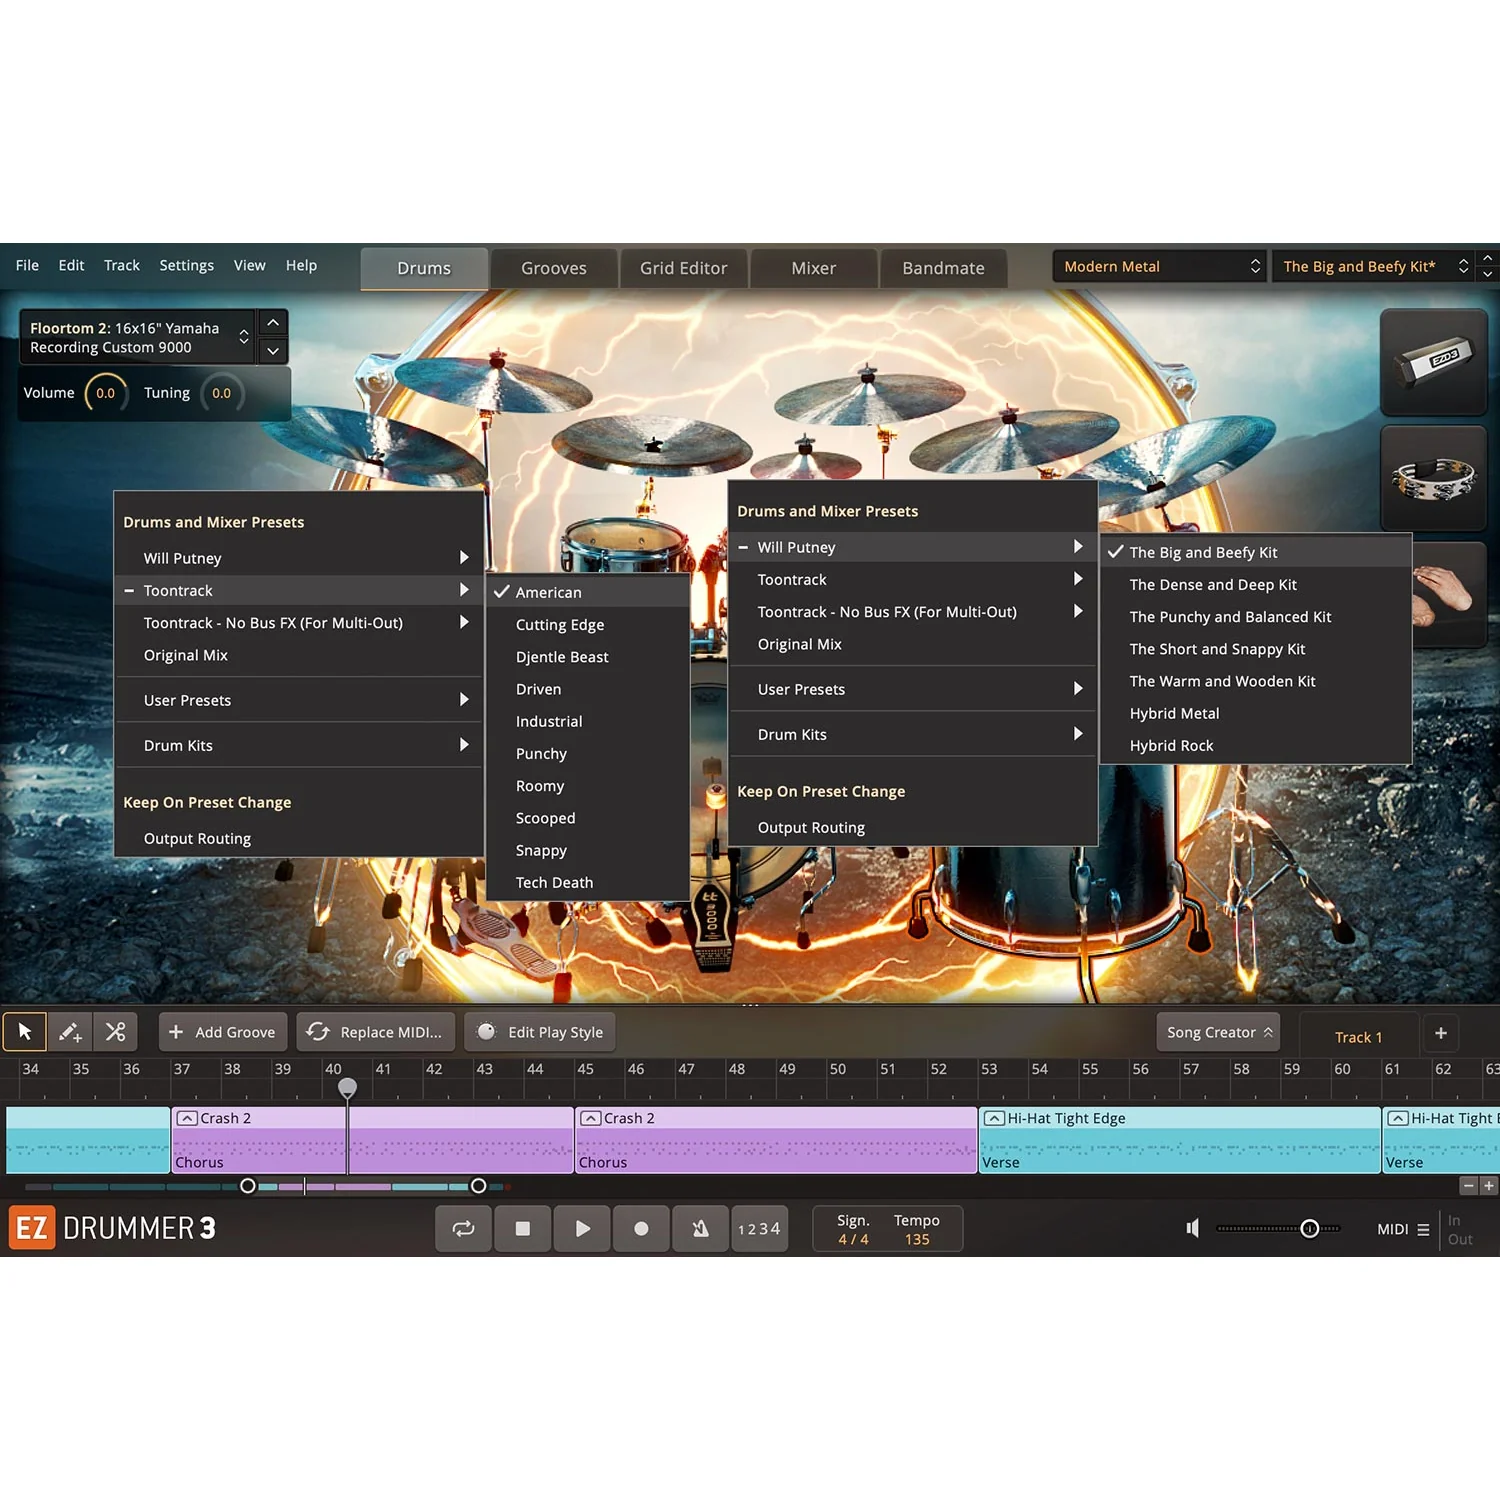Step to next preset using top-right down arrow

pos(1488,274)
